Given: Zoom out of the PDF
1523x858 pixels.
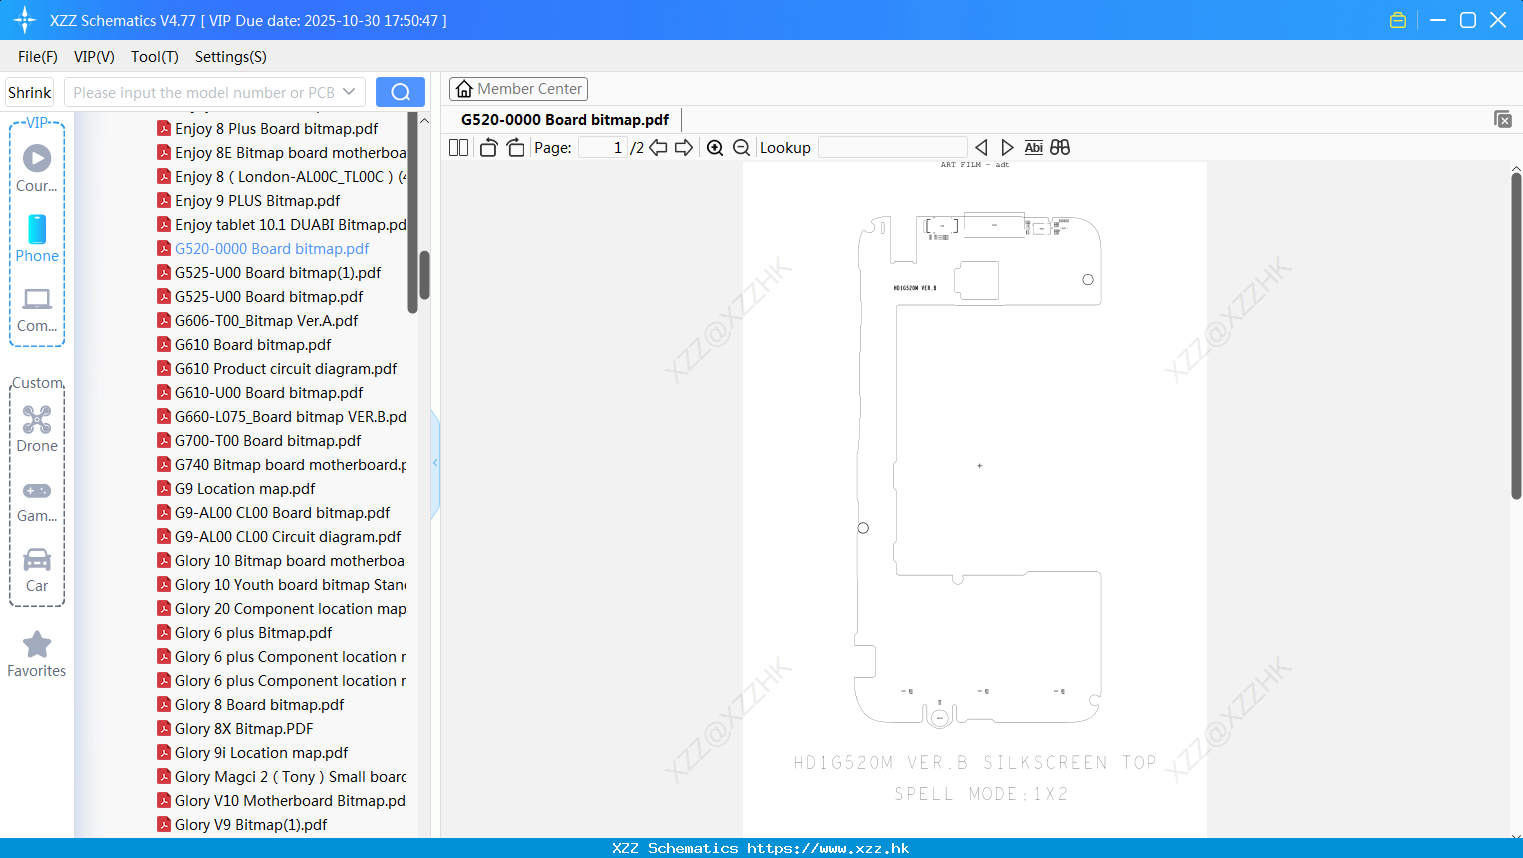Looking at the screenshot, I should tap(742, 147).
